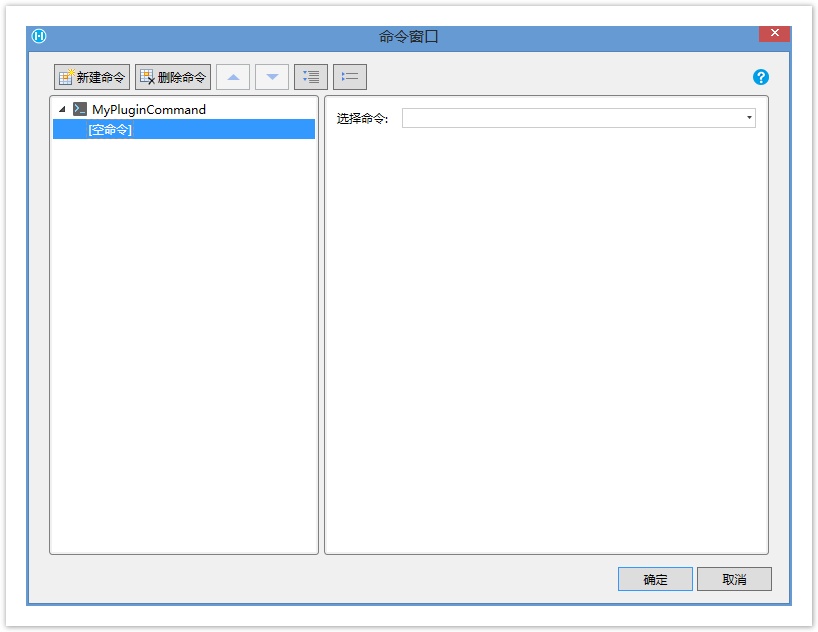
Task: Click the increase indent toolbar icon
Action: coord(311,77)
